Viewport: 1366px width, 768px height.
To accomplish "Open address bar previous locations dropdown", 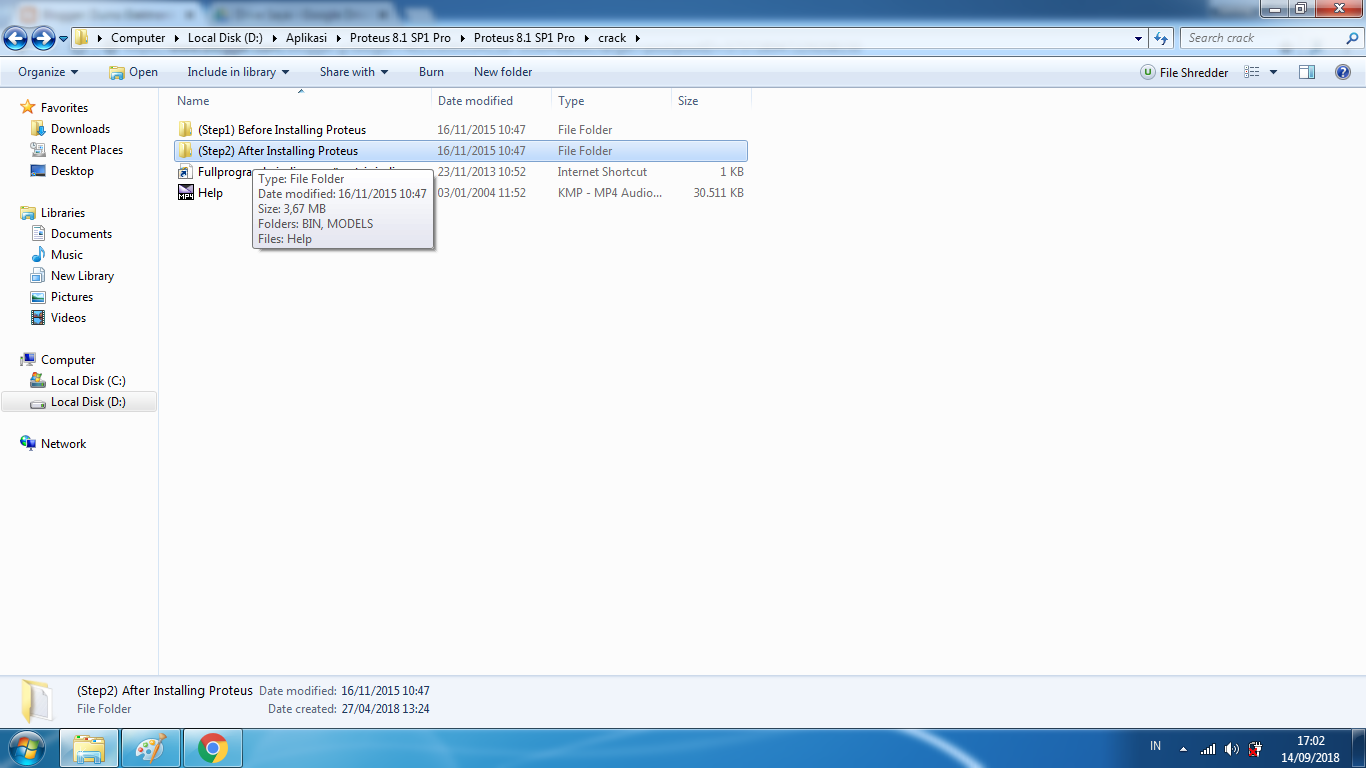I will (x=1139, y=38).
